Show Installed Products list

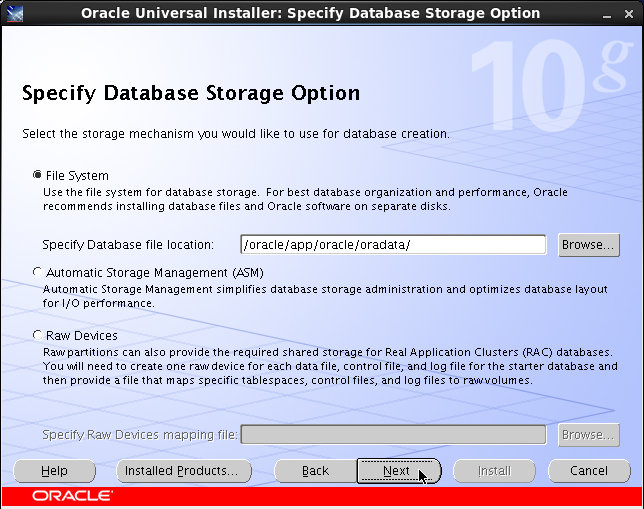184,471
